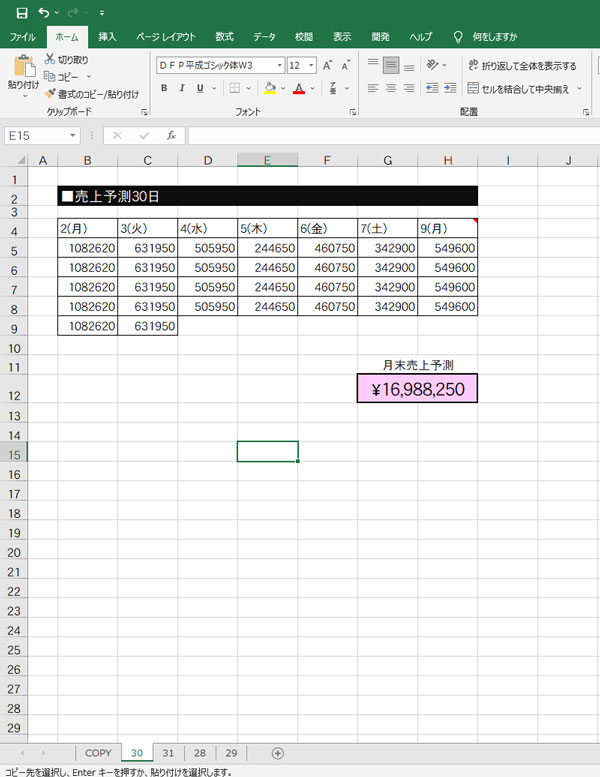The image size is (600, 777).
Task: Click セルを結合して中央揃え merge button
Action: coord(518,89)
